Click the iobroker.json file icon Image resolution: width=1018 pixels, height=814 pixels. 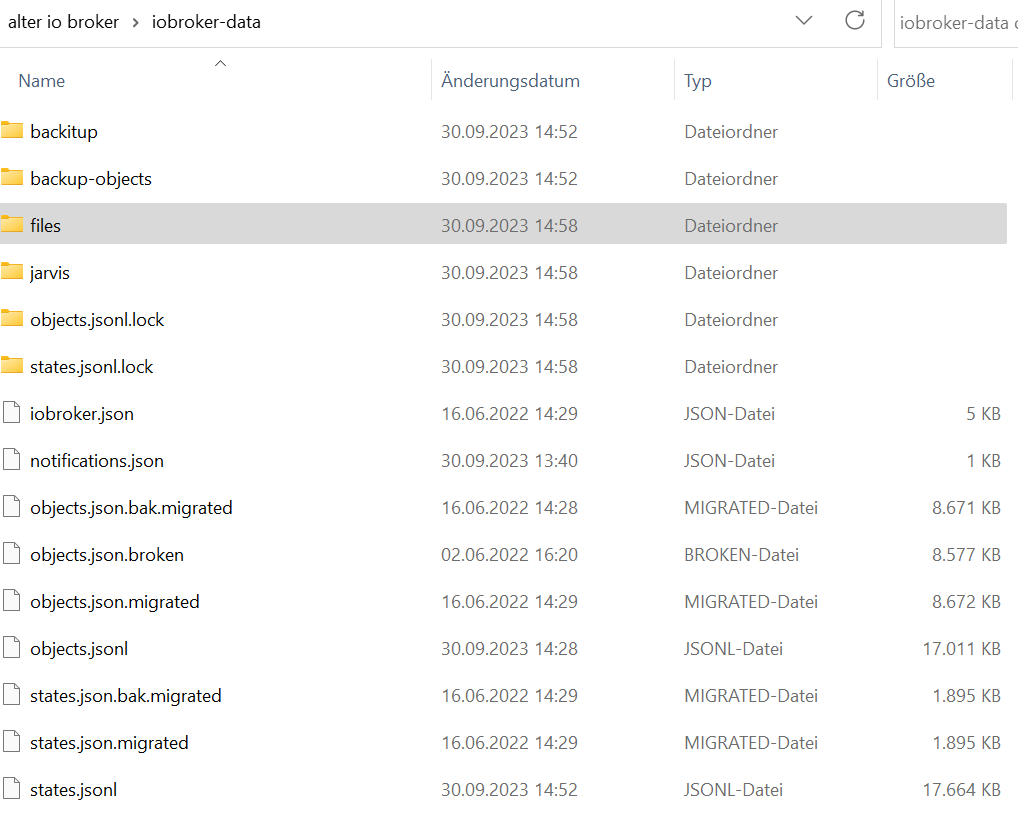pos(12,413)
